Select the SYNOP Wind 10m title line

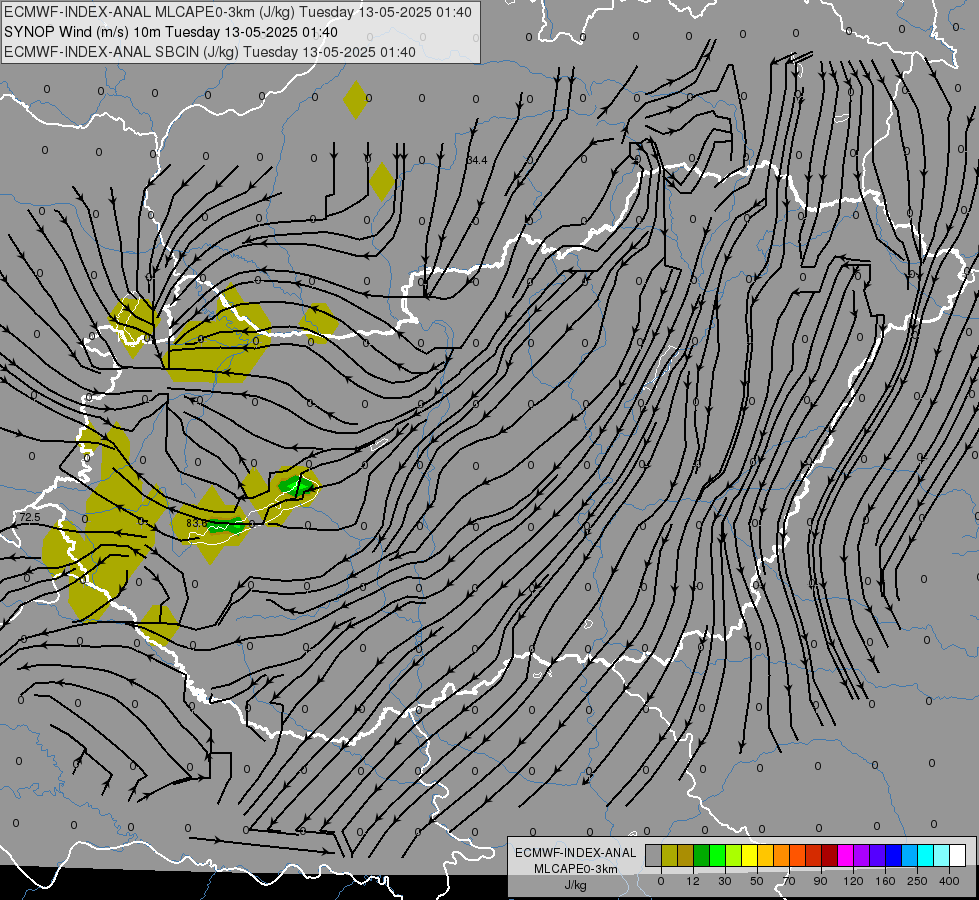[171, 32]
